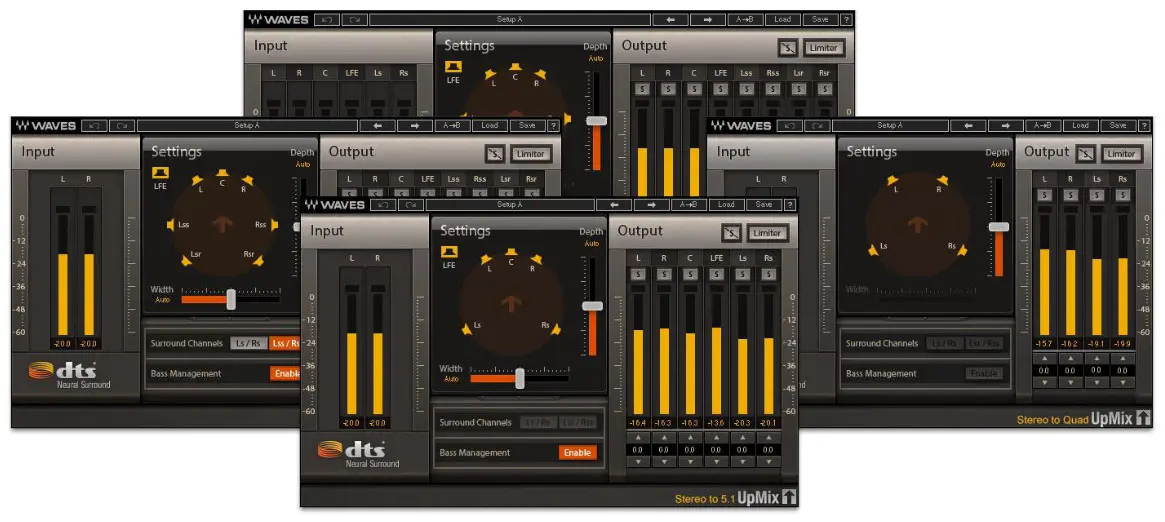
Task: Click Limiter button in Stereo to 5.1 Output
Action: pyautogui.click(x=767, y=233)
